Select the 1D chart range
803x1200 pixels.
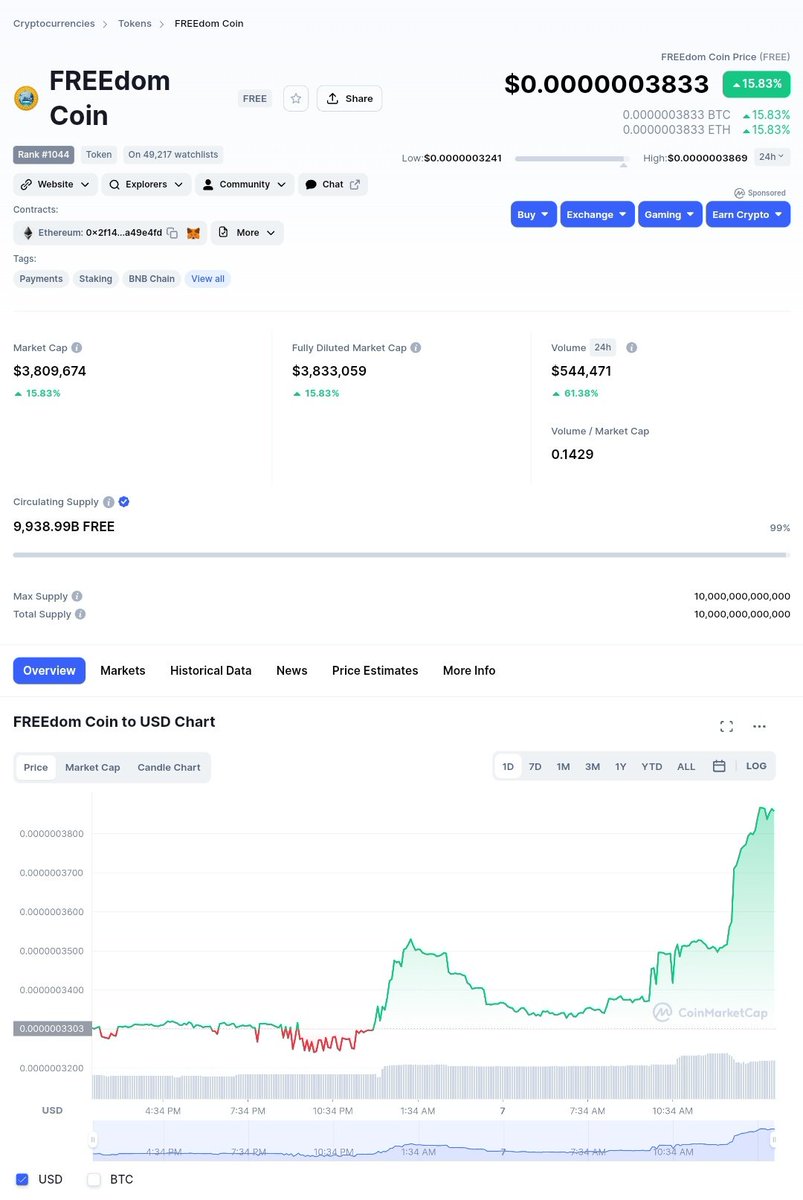508,766
